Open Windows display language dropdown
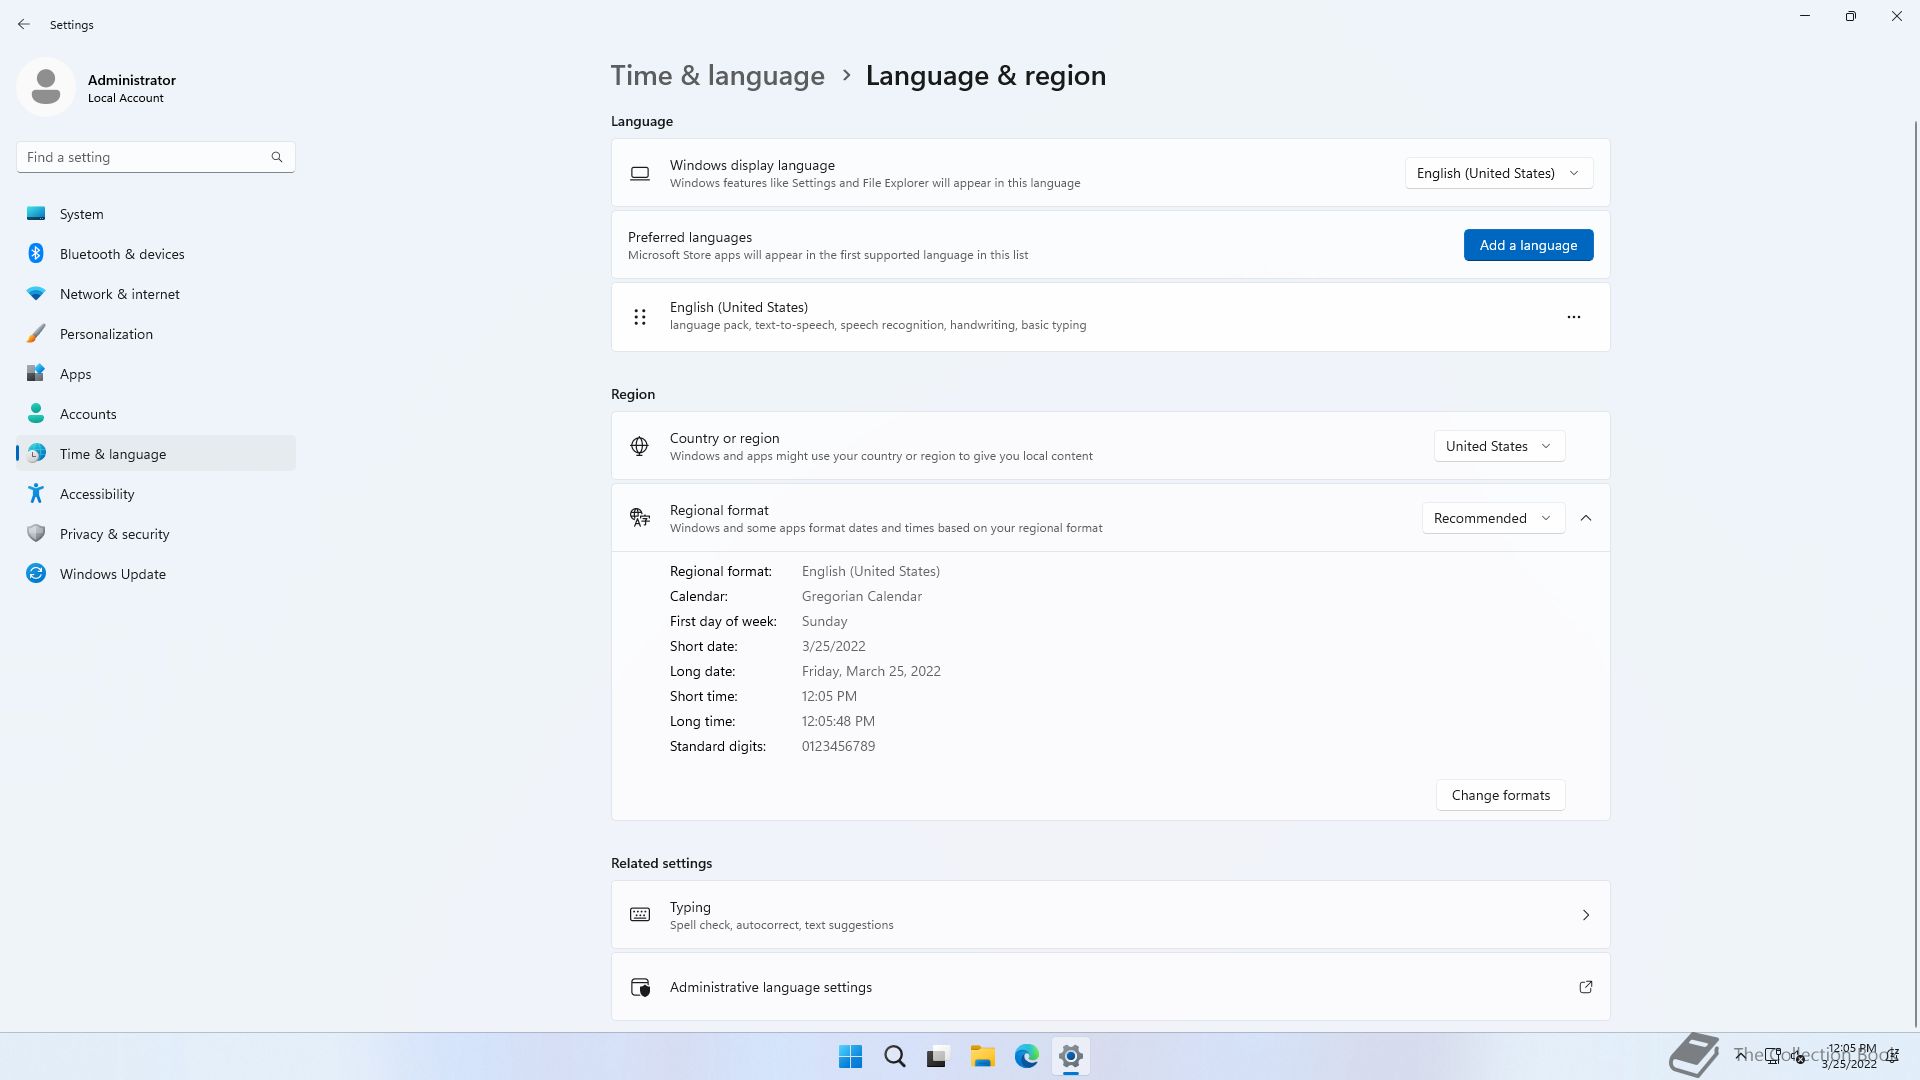The height and width of the screenshot is (1080, 1920). (x=1498, y=173)
